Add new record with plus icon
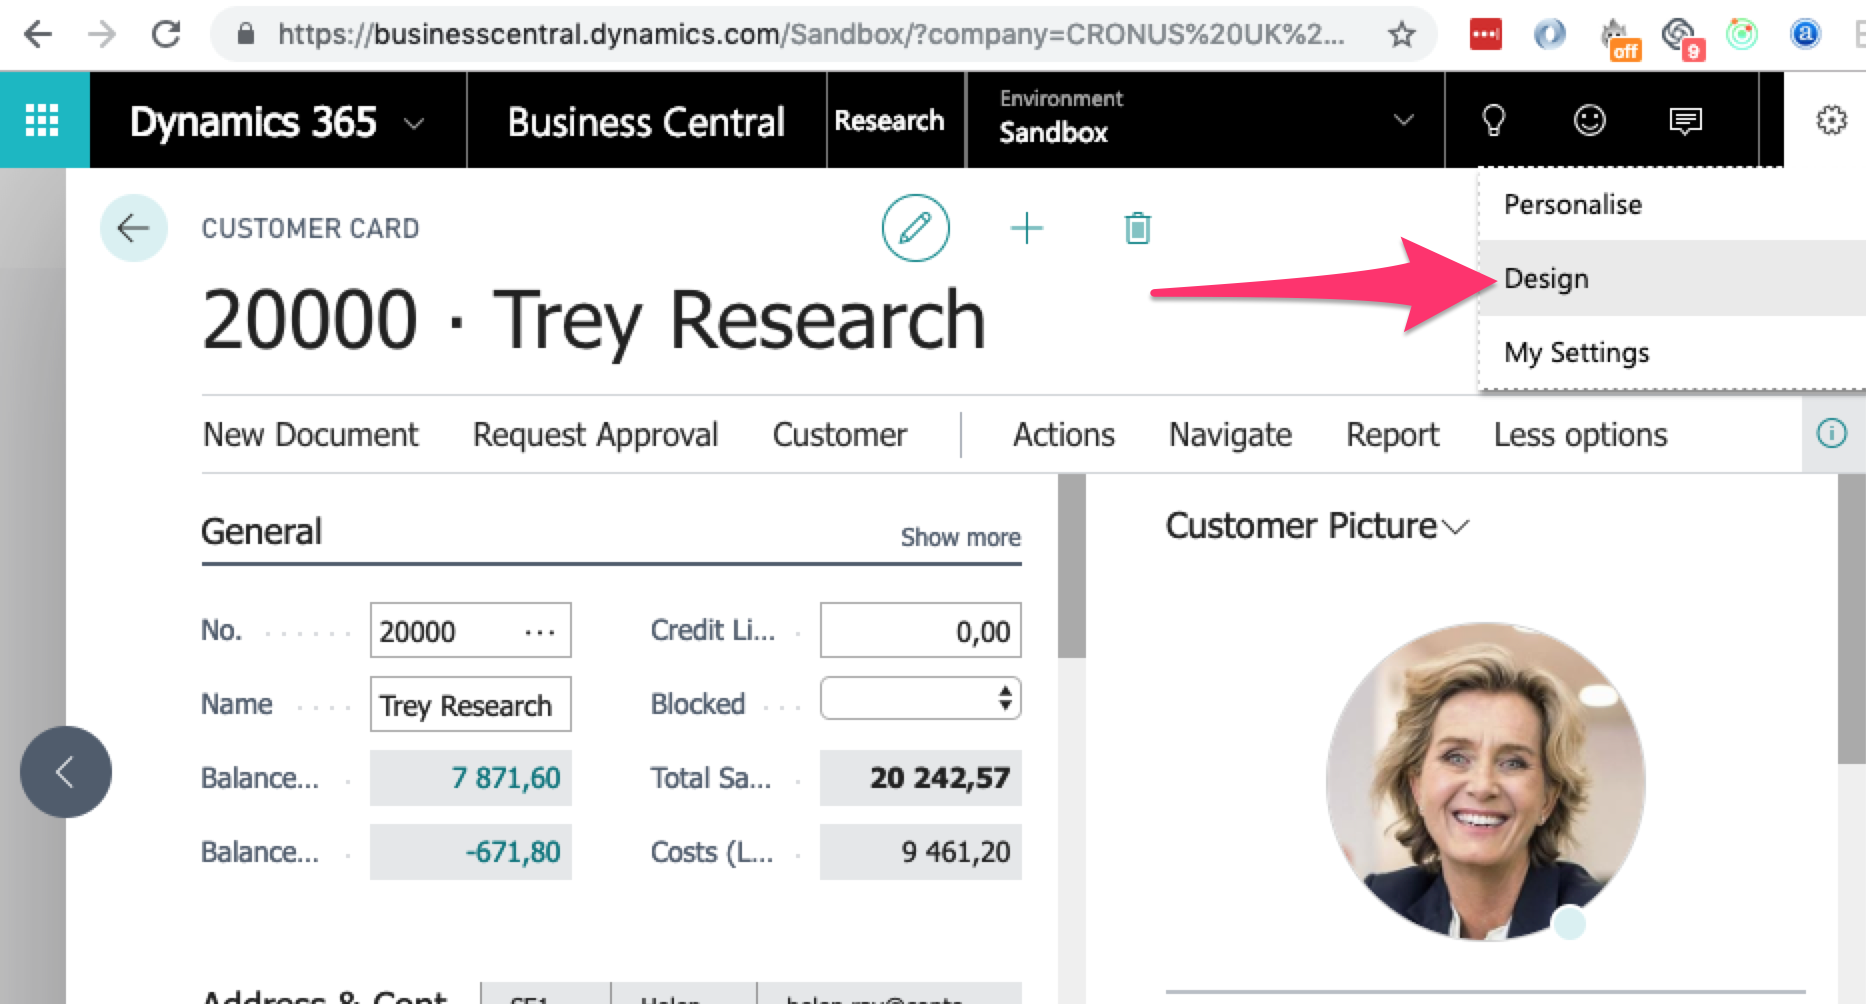Screen dimensions: 1866x1004 [x=1026, y=228]
